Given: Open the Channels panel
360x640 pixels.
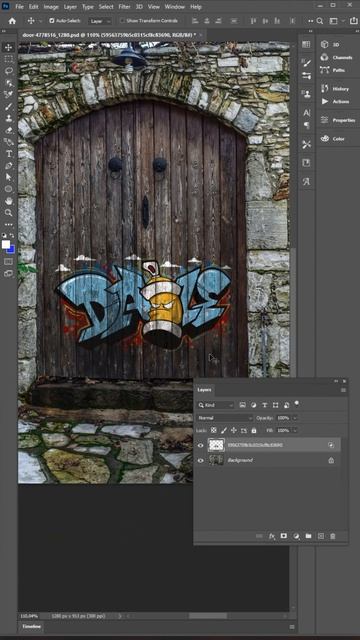Looking at the screenshot, I should [337, 58].
